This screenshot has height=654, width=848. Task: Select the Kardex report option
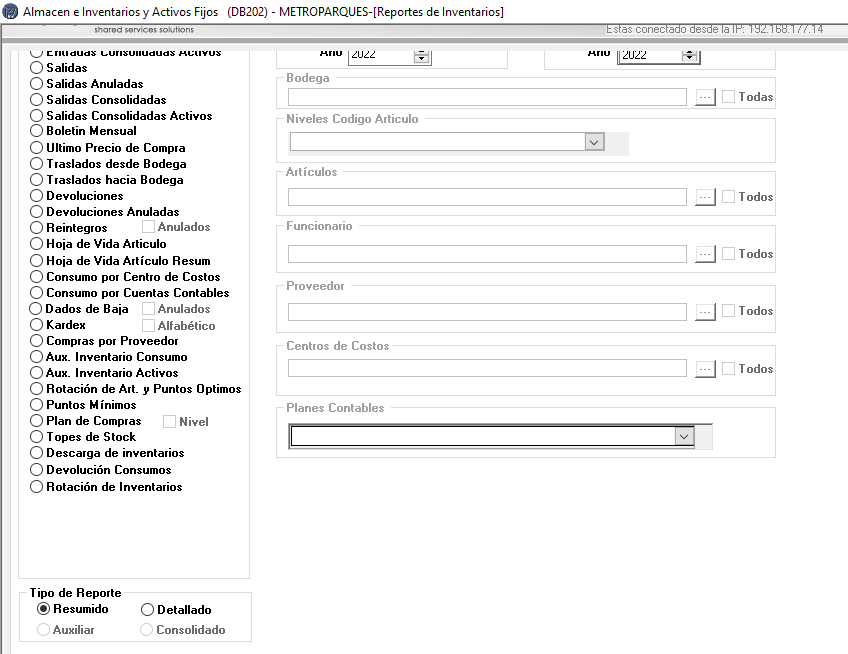[37, 325]
